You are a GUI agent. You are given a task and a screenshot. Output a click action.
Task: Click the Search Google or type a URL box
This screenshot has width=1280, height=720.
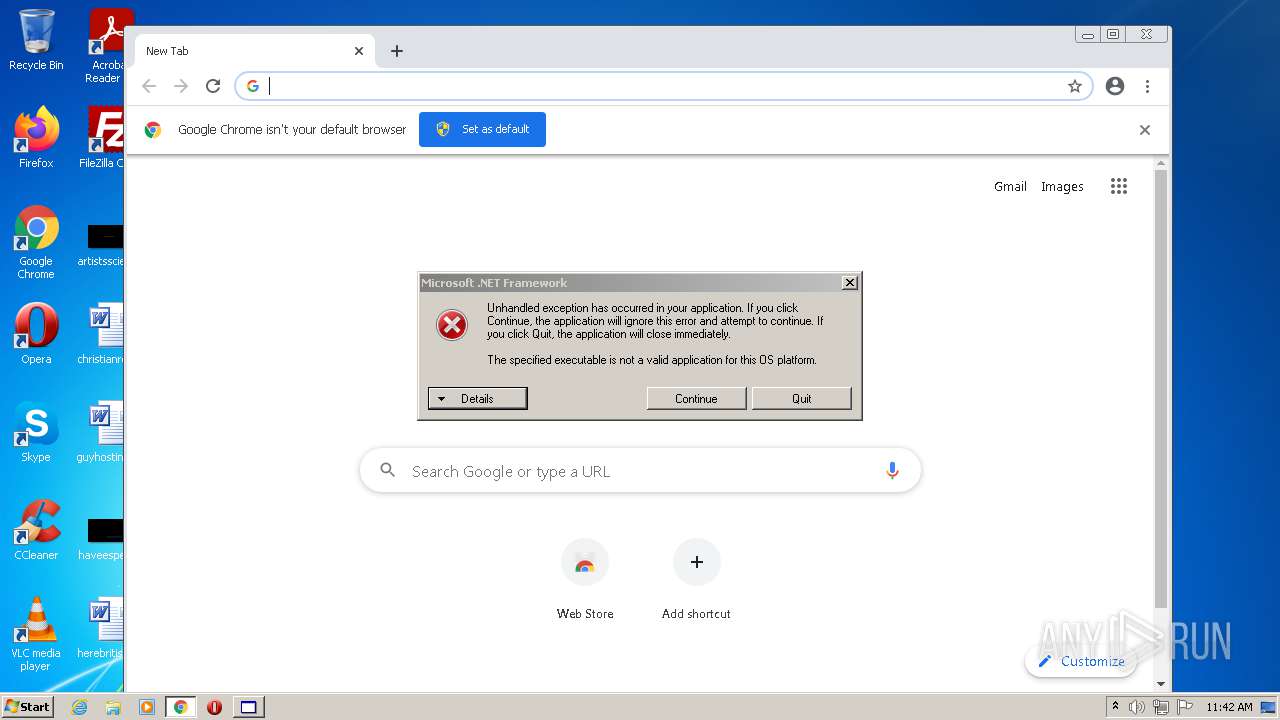[x=640, y=471]
